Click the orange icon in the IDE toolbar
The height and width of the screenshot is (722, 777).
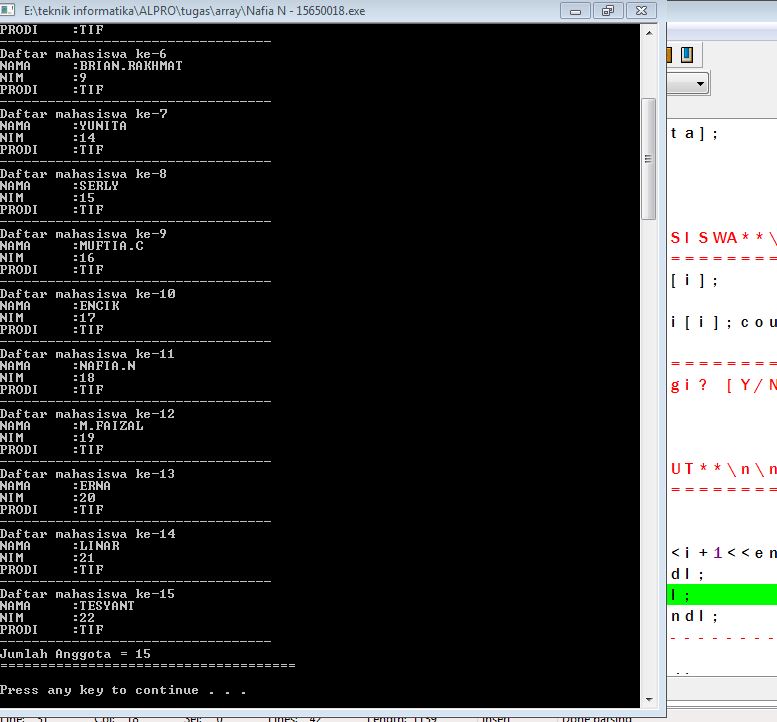pos(669,55)
